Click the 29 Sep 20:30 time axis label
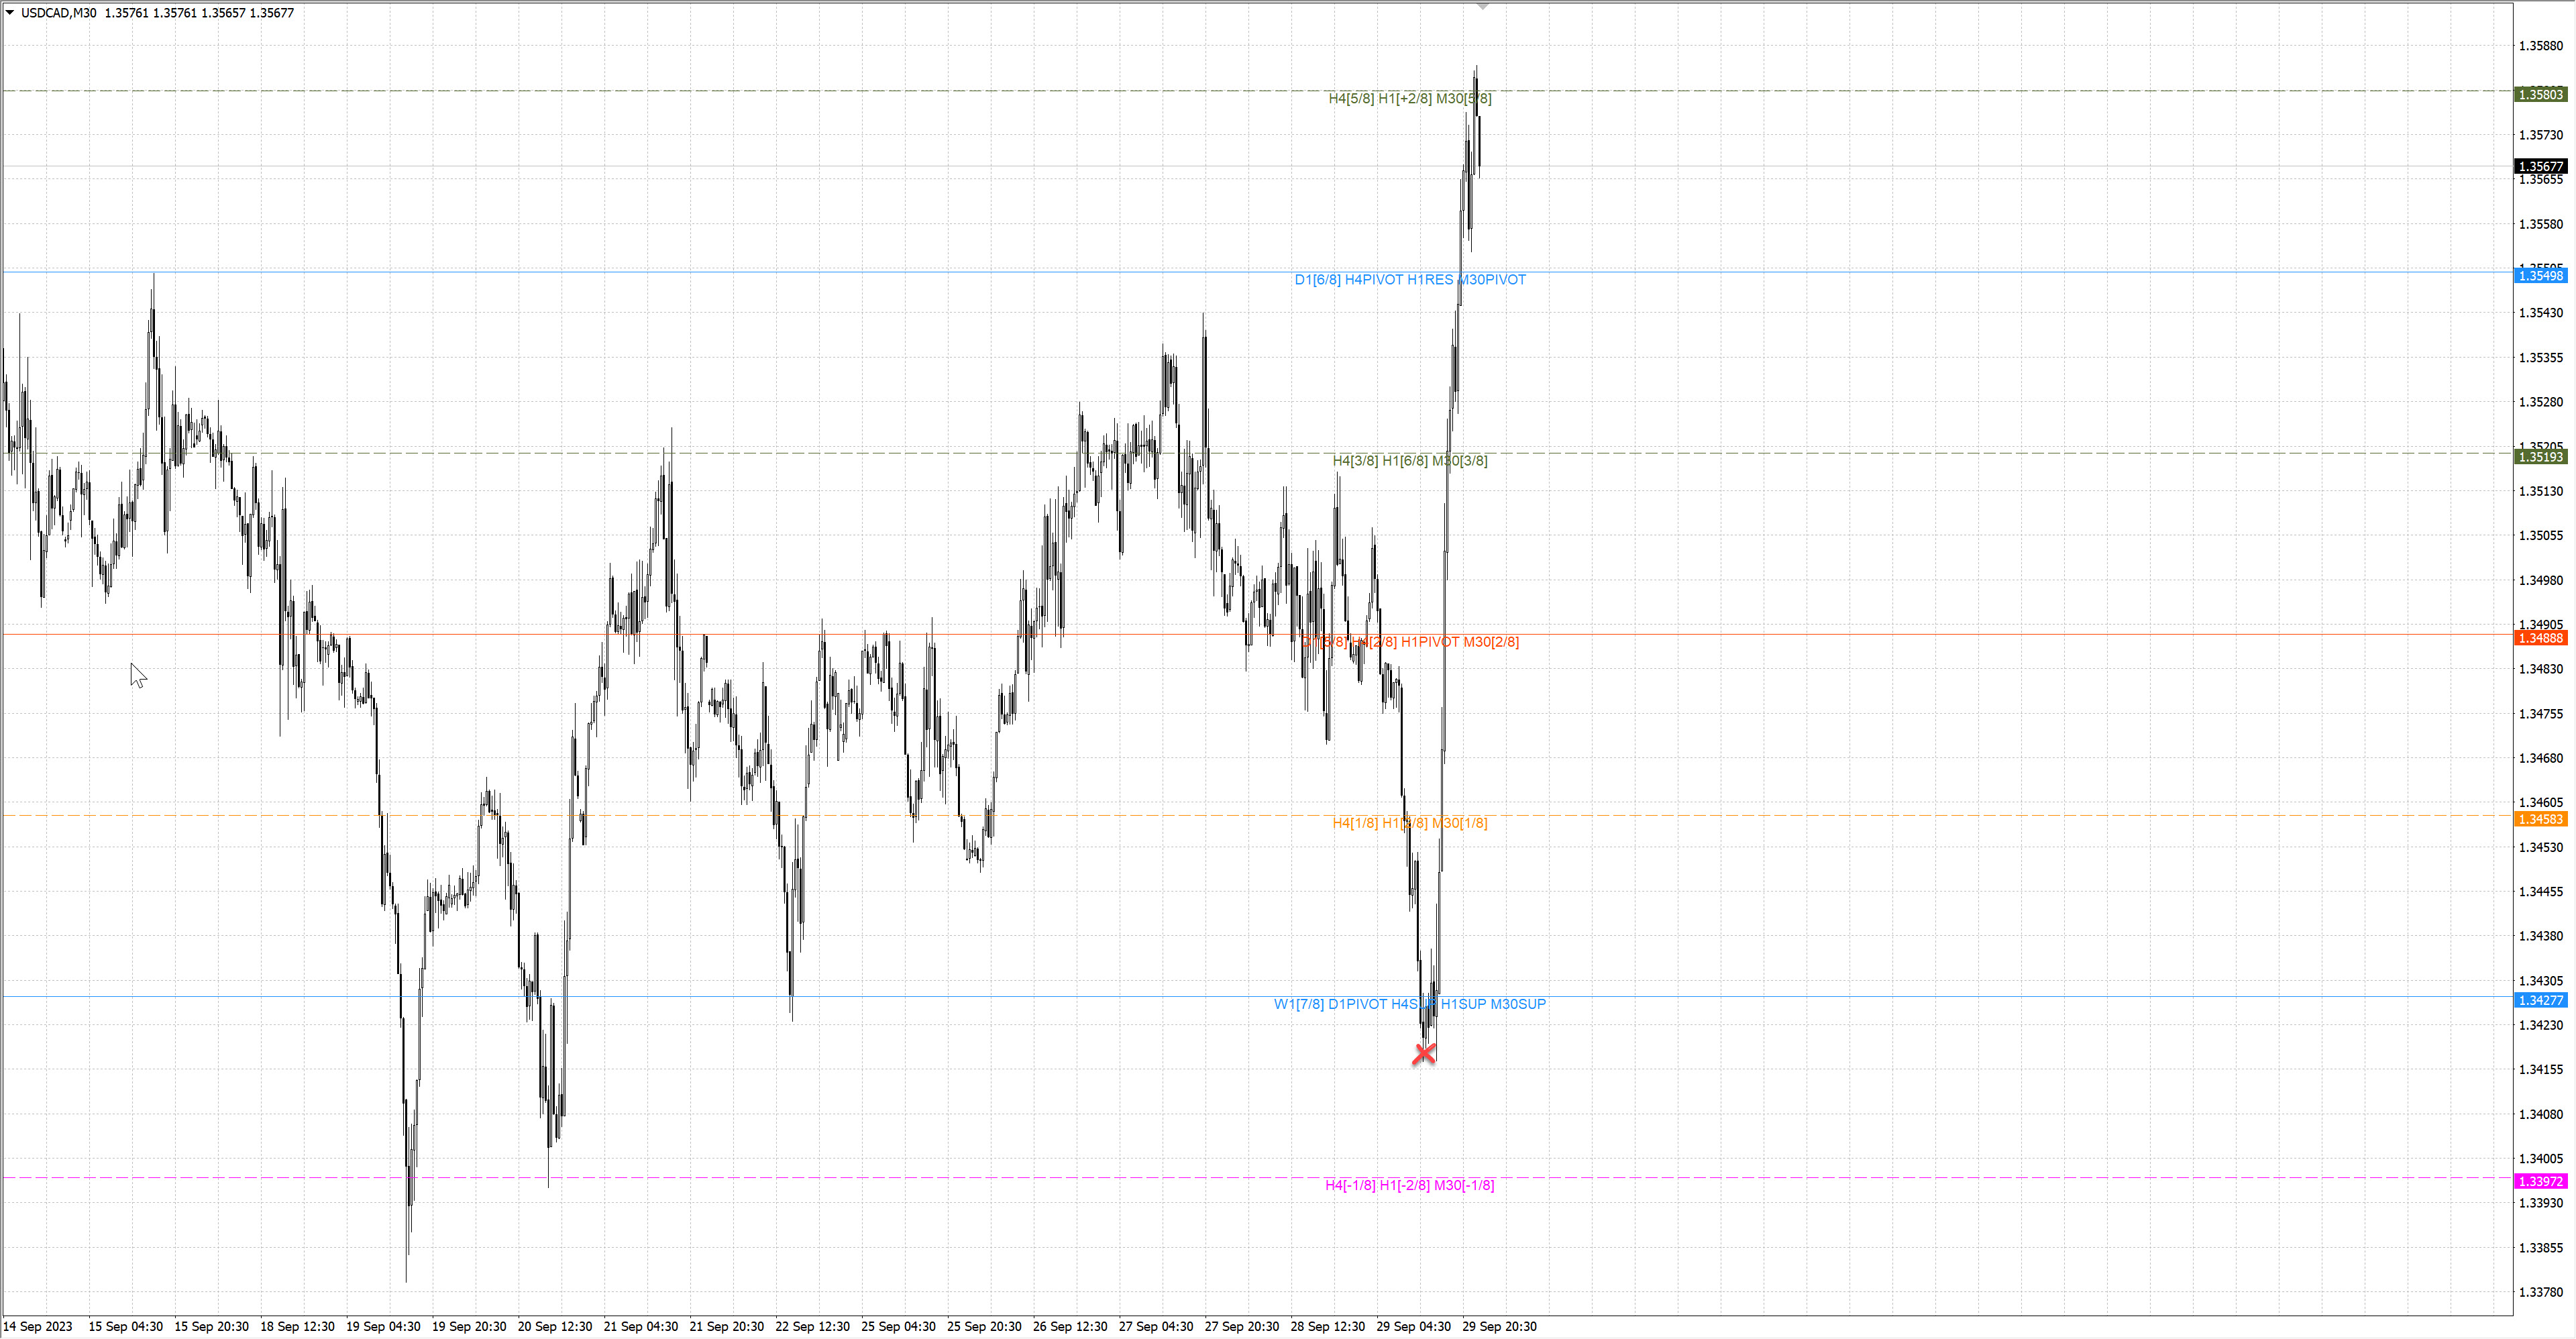2576x1339 pixels. tap(1499, 1326)
